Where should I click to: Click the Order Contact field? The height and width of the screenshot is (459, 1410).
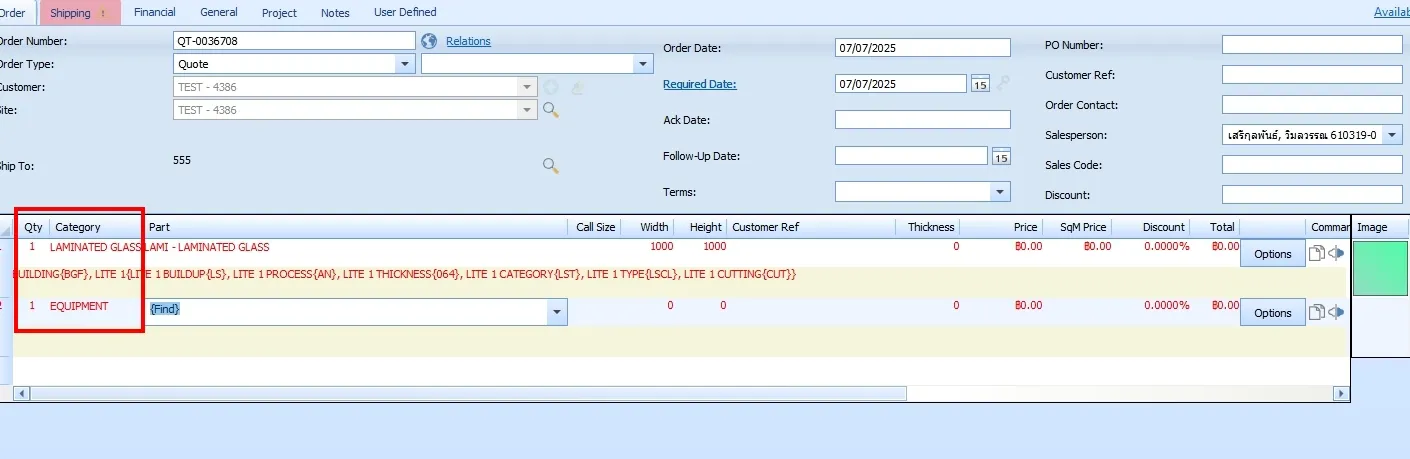1312,105
